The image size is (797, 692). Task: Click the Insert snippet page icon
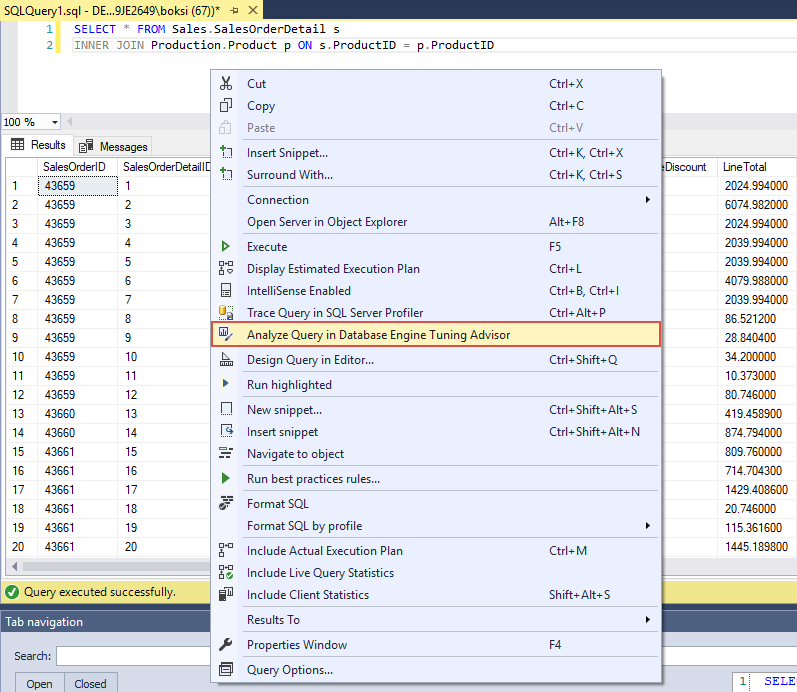[226, 431]
